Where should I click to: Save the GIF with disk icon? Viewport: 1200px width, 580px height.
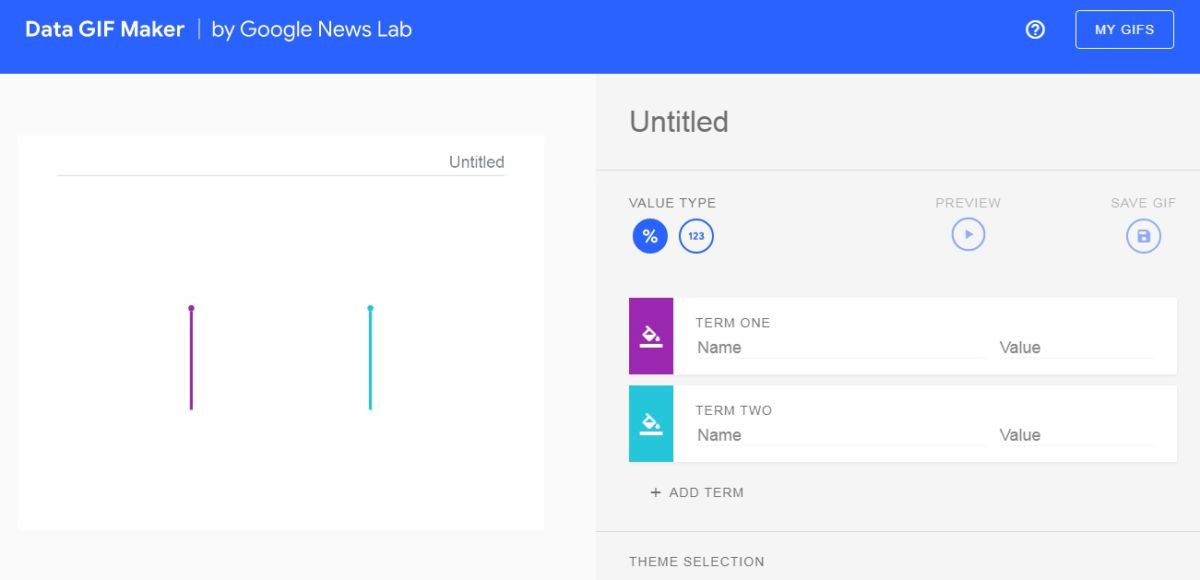click(x=1144, y=237)
